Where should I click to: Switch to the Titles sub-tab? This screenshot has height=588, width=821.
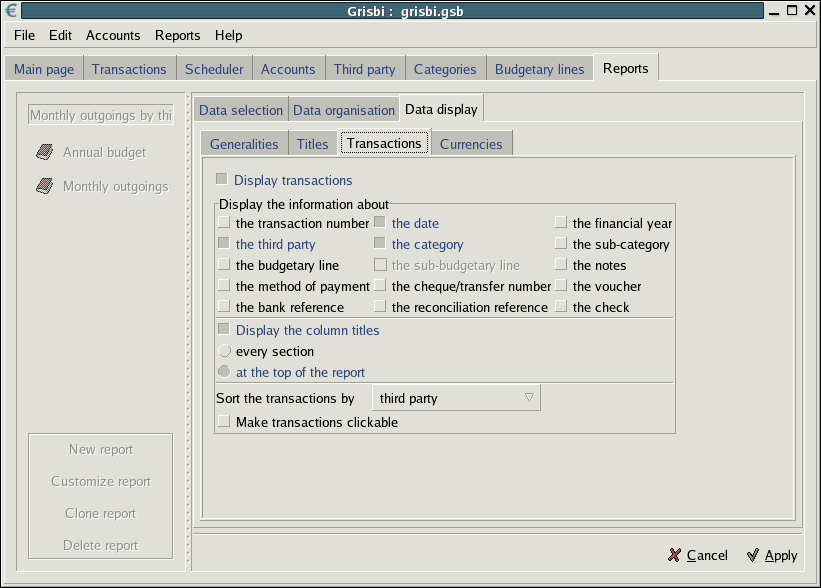click(x=313, y=144)
